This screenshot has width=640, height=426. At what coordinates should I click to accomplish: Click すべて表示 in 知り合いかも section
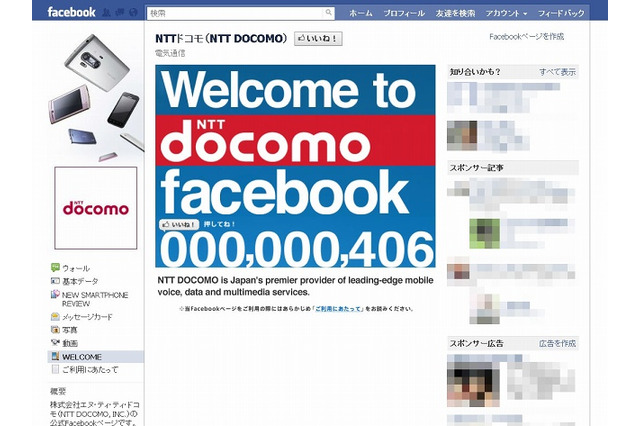tap(557, 72)
